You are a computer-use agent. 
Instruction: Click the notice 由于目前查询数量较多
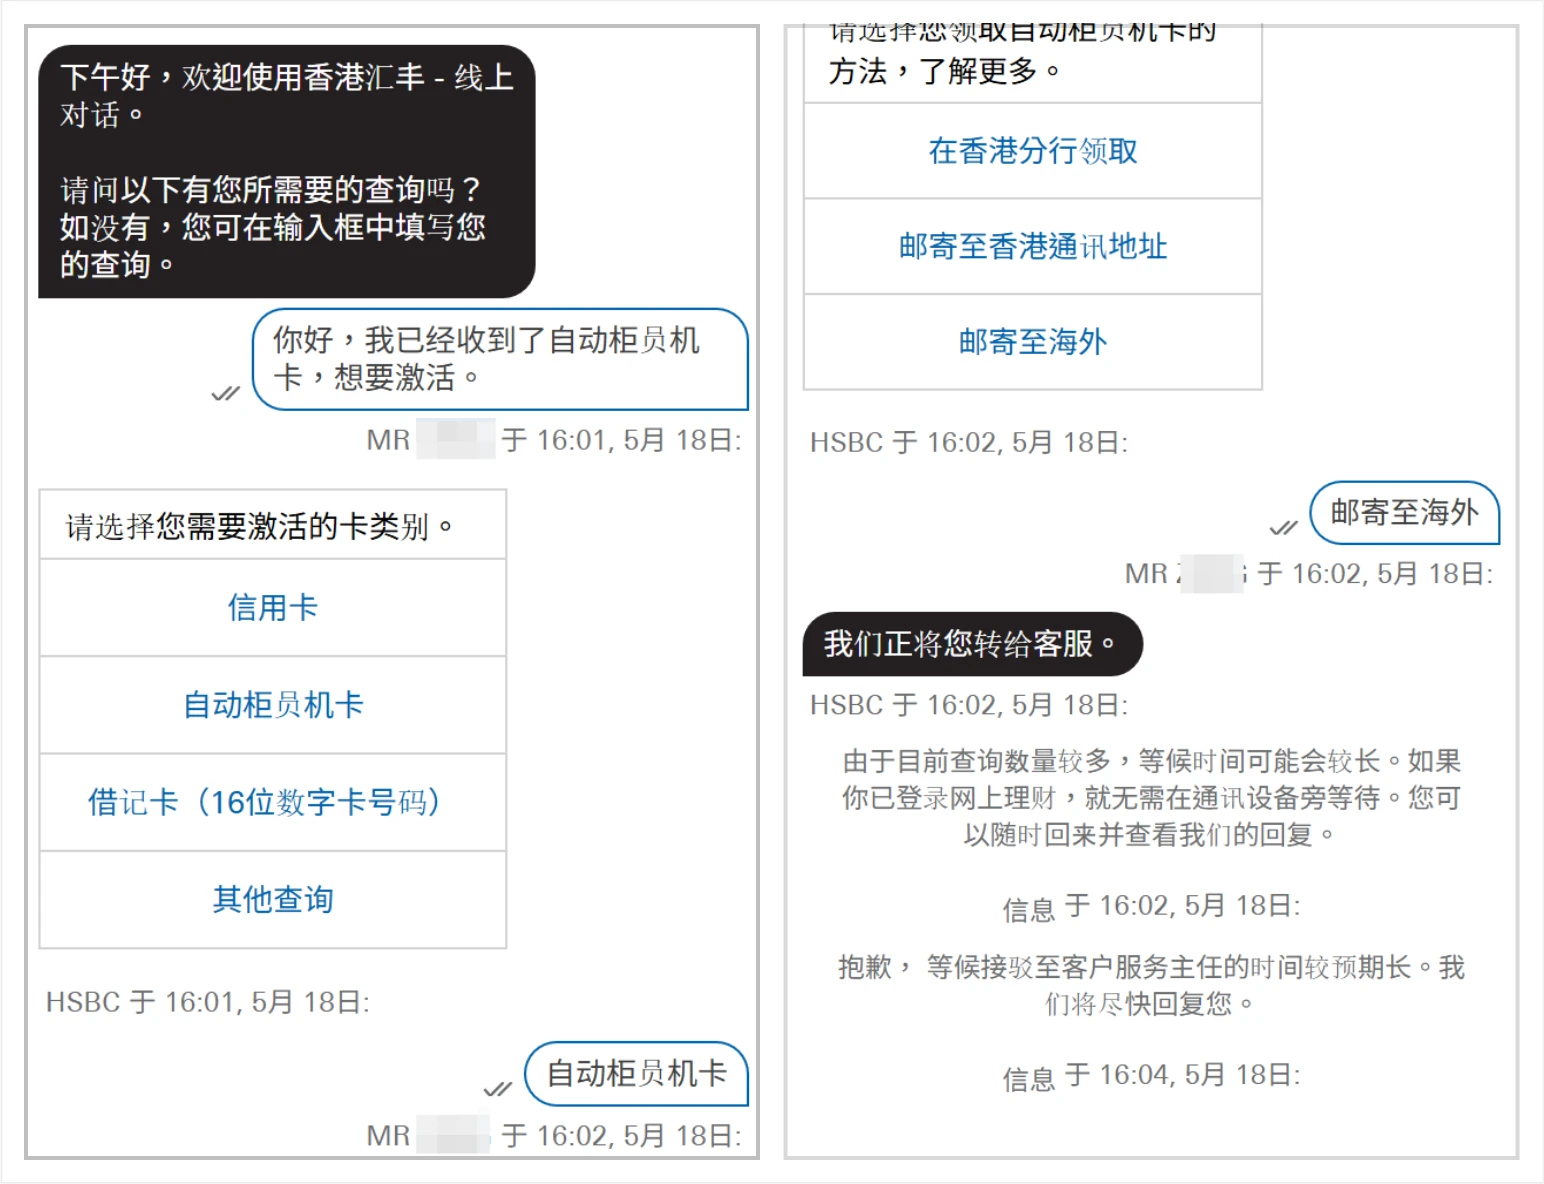(1151, 798)
